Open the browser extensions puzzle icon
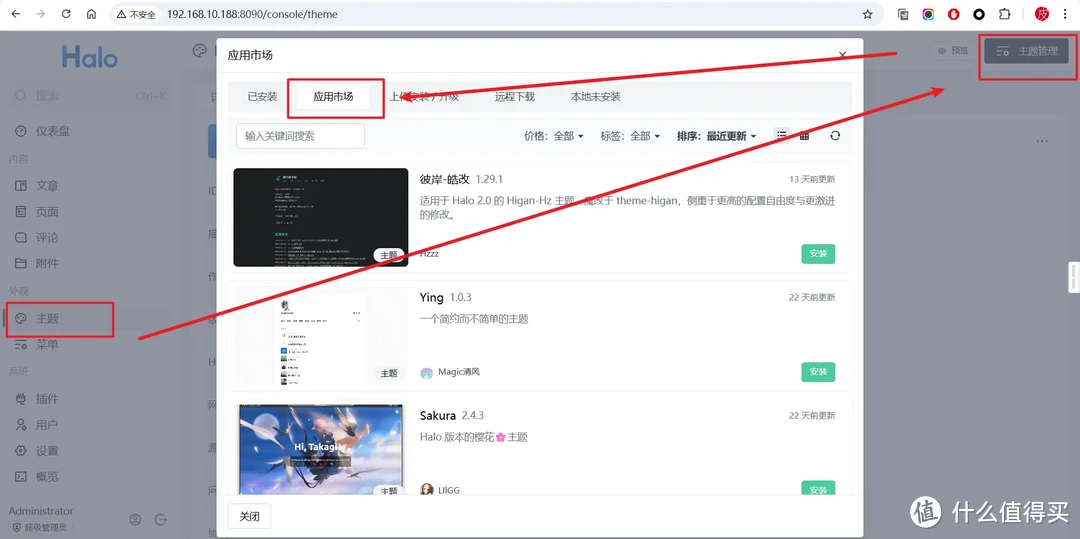1080x539 pixels. (x=1004, y=14)
